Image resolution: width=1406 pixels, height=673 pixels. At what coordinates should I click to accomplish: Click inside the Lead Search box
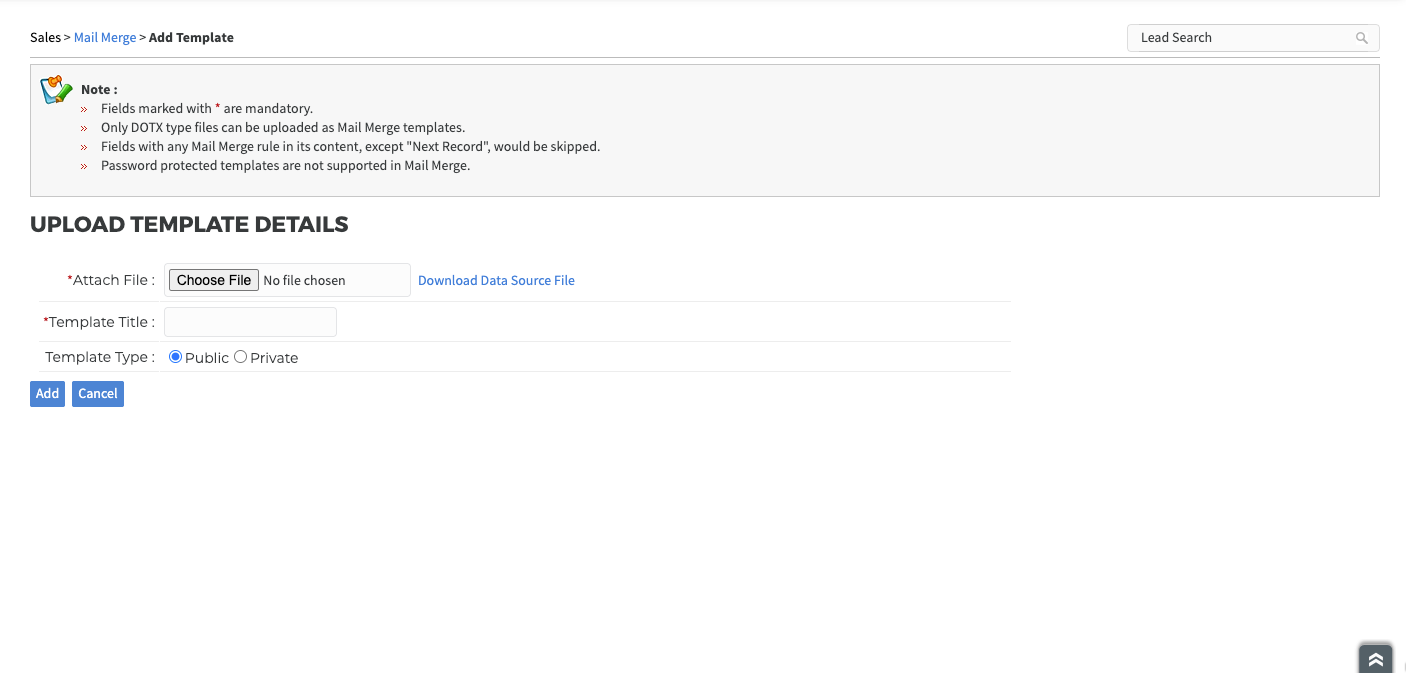pyautogui.click(x=1240, y=37)
